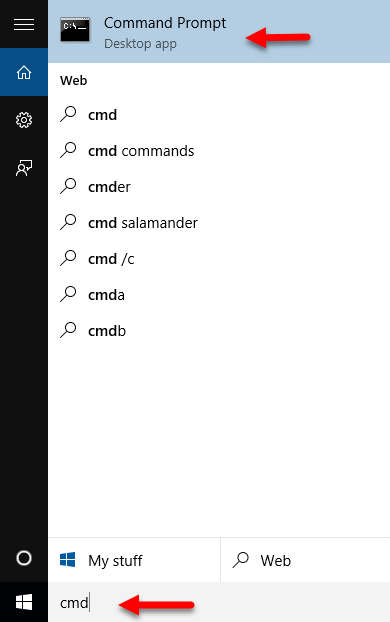This screenshot has width=390, height=622.
Task: Choose the "cmder" search suggestion
Action: tap(219, 186)
